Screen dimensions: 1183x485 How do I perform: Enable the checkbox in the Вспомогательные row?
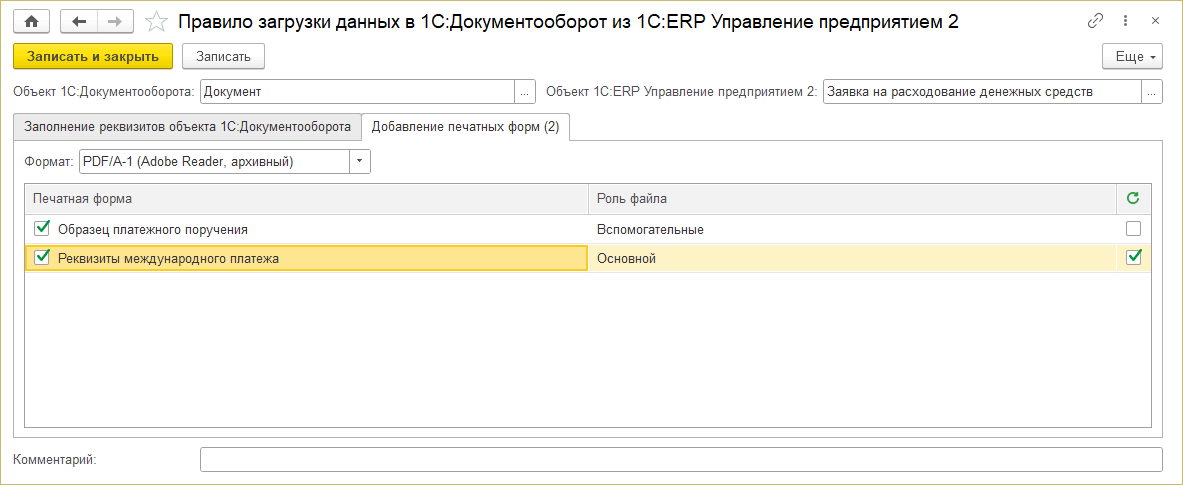[1133, 229]
